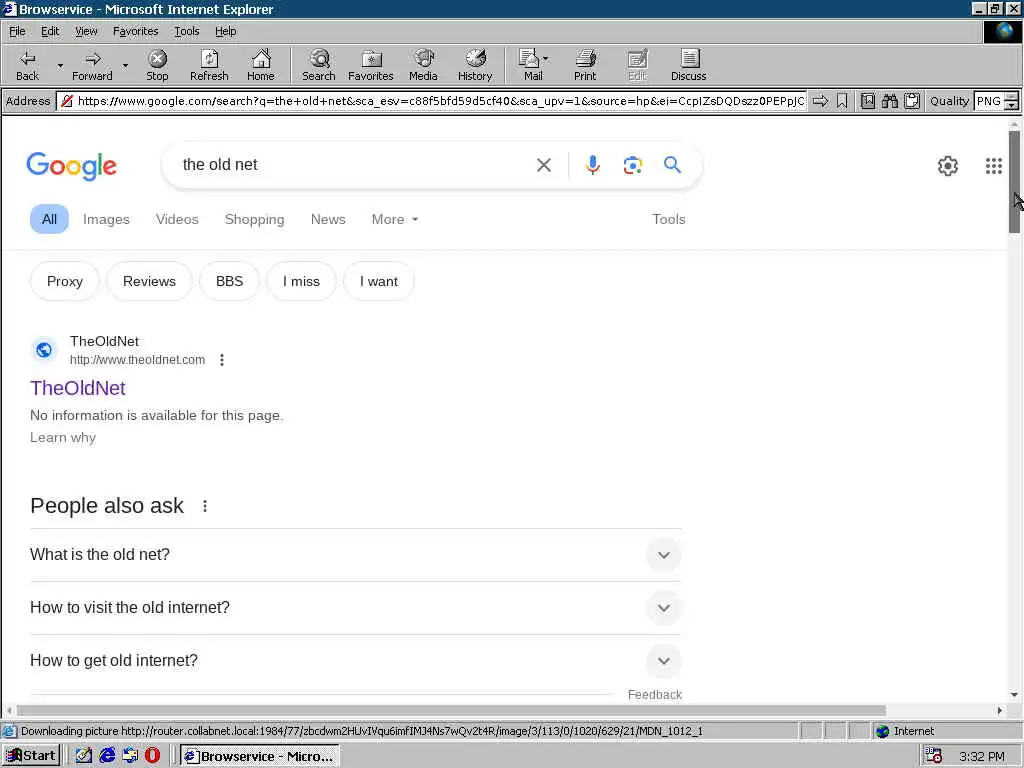Image resolution: width=1024 pixels, height=768 pixels.
Task: Open the Discuss toolbar button
Action: point(688,66)
